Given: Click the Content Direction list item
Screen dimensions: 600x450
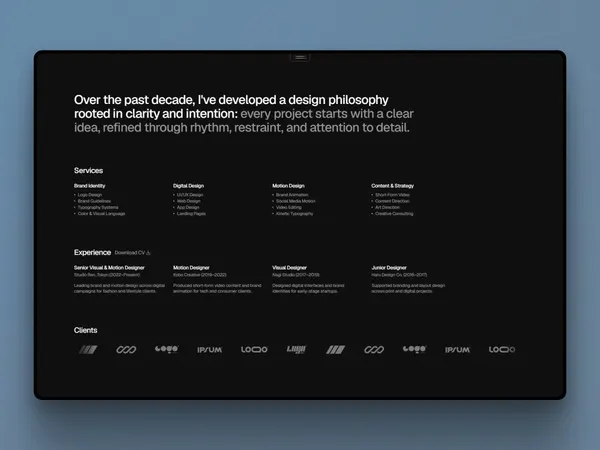Looking at the screenshot, I should pyautogui.click(x=392, y=201).
